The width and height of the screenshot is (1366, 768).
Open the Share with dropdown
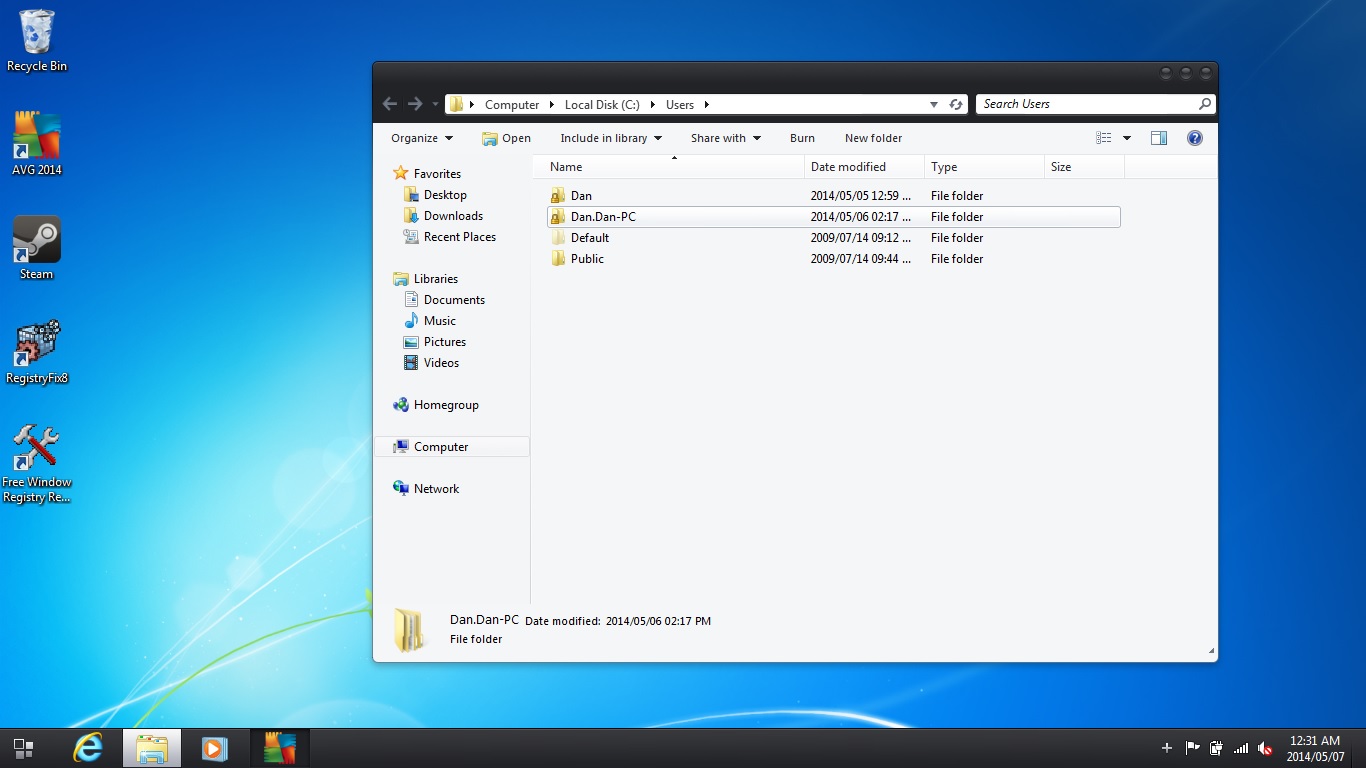pyautogui.click(x=726, y=138)
